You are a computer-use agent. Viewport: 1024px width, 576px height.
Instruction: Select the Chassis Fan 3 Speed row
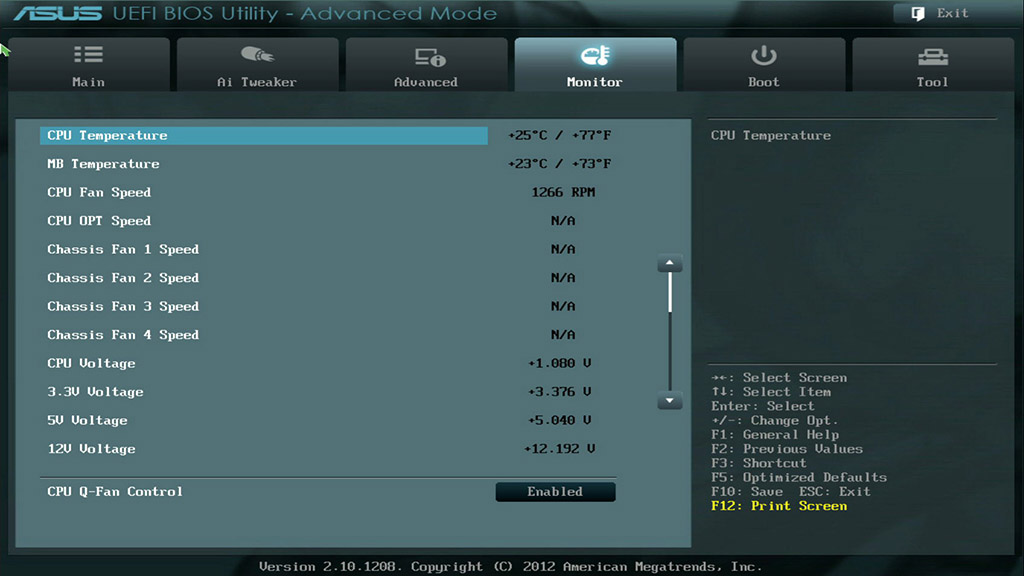[329, 306]
